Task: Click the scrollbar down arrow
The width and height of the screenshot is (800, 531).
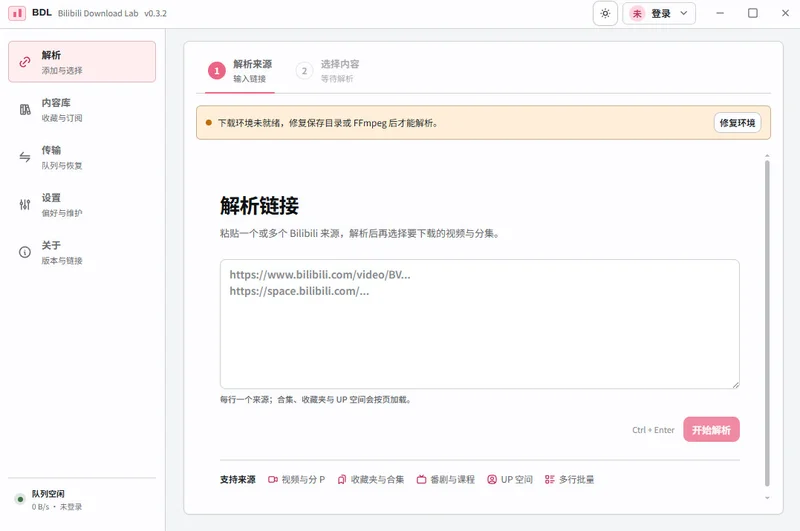Action: (767, 498)
